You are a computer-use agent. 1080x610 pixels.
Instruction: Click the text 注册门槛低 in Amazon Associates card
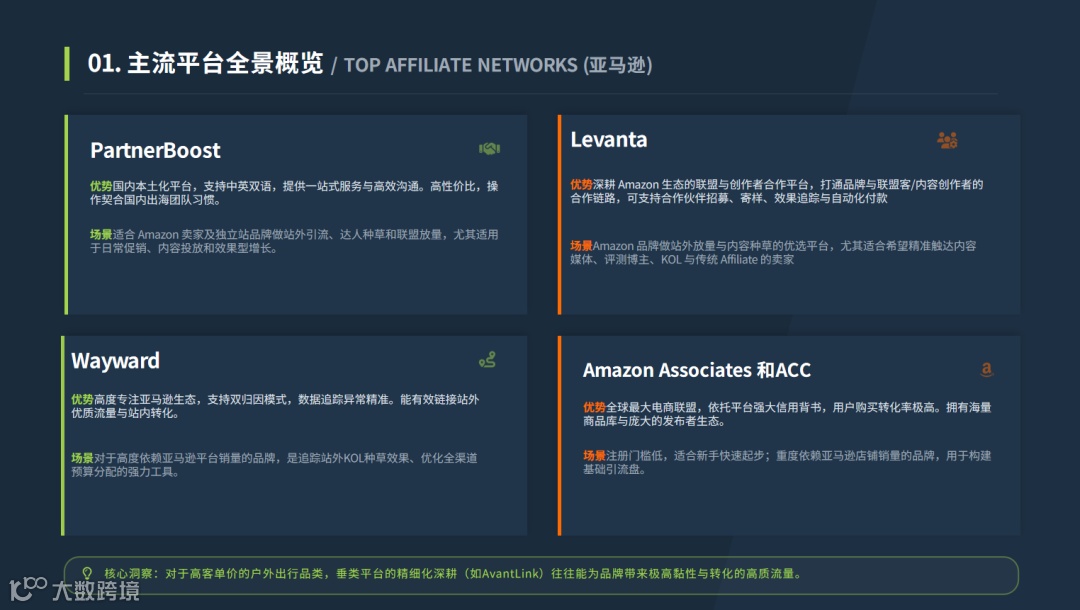[x=634, y=456]
